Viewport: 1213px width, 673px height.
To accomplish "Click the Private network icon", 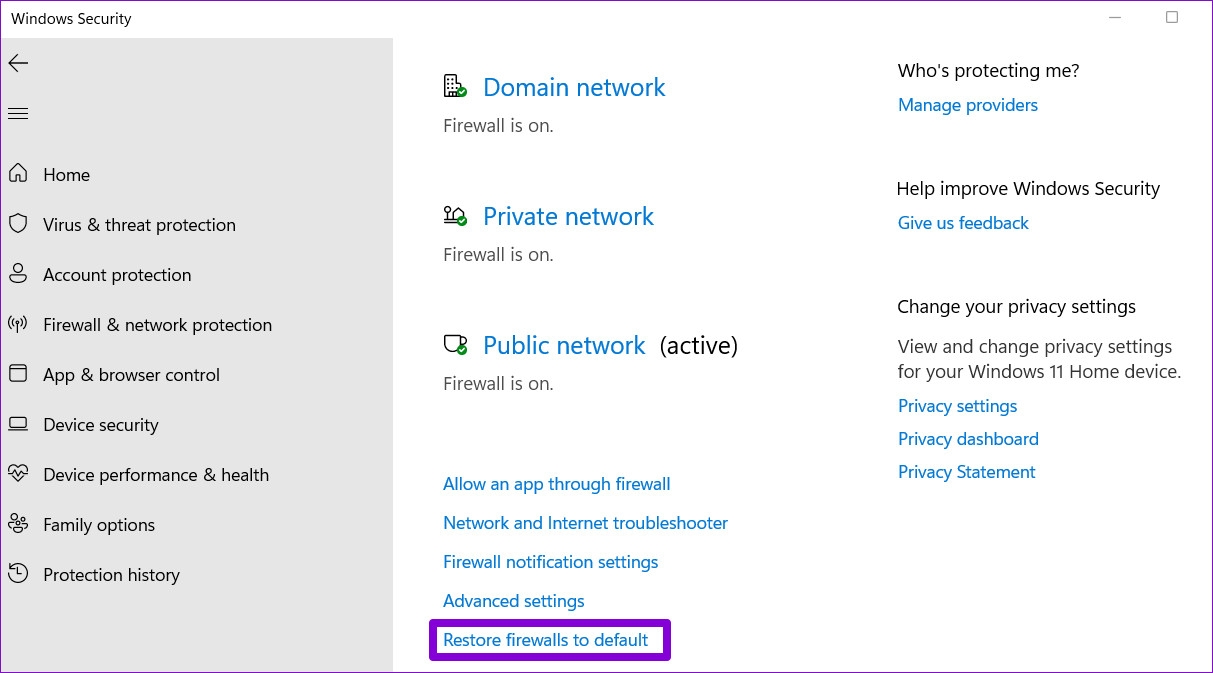I will [x=455, y=216].
